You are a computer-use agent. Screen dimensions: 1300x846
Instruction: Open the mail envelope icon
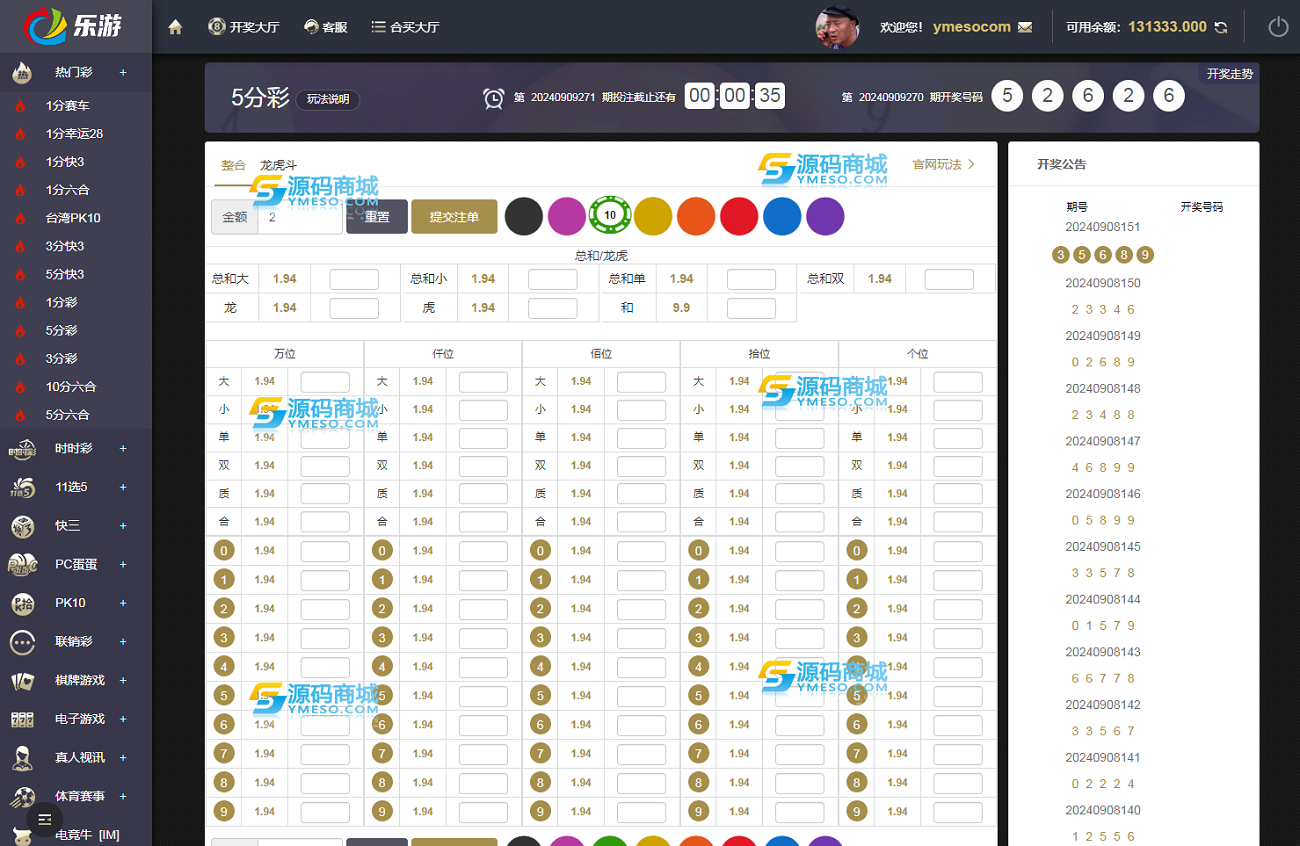point(1025,27)
